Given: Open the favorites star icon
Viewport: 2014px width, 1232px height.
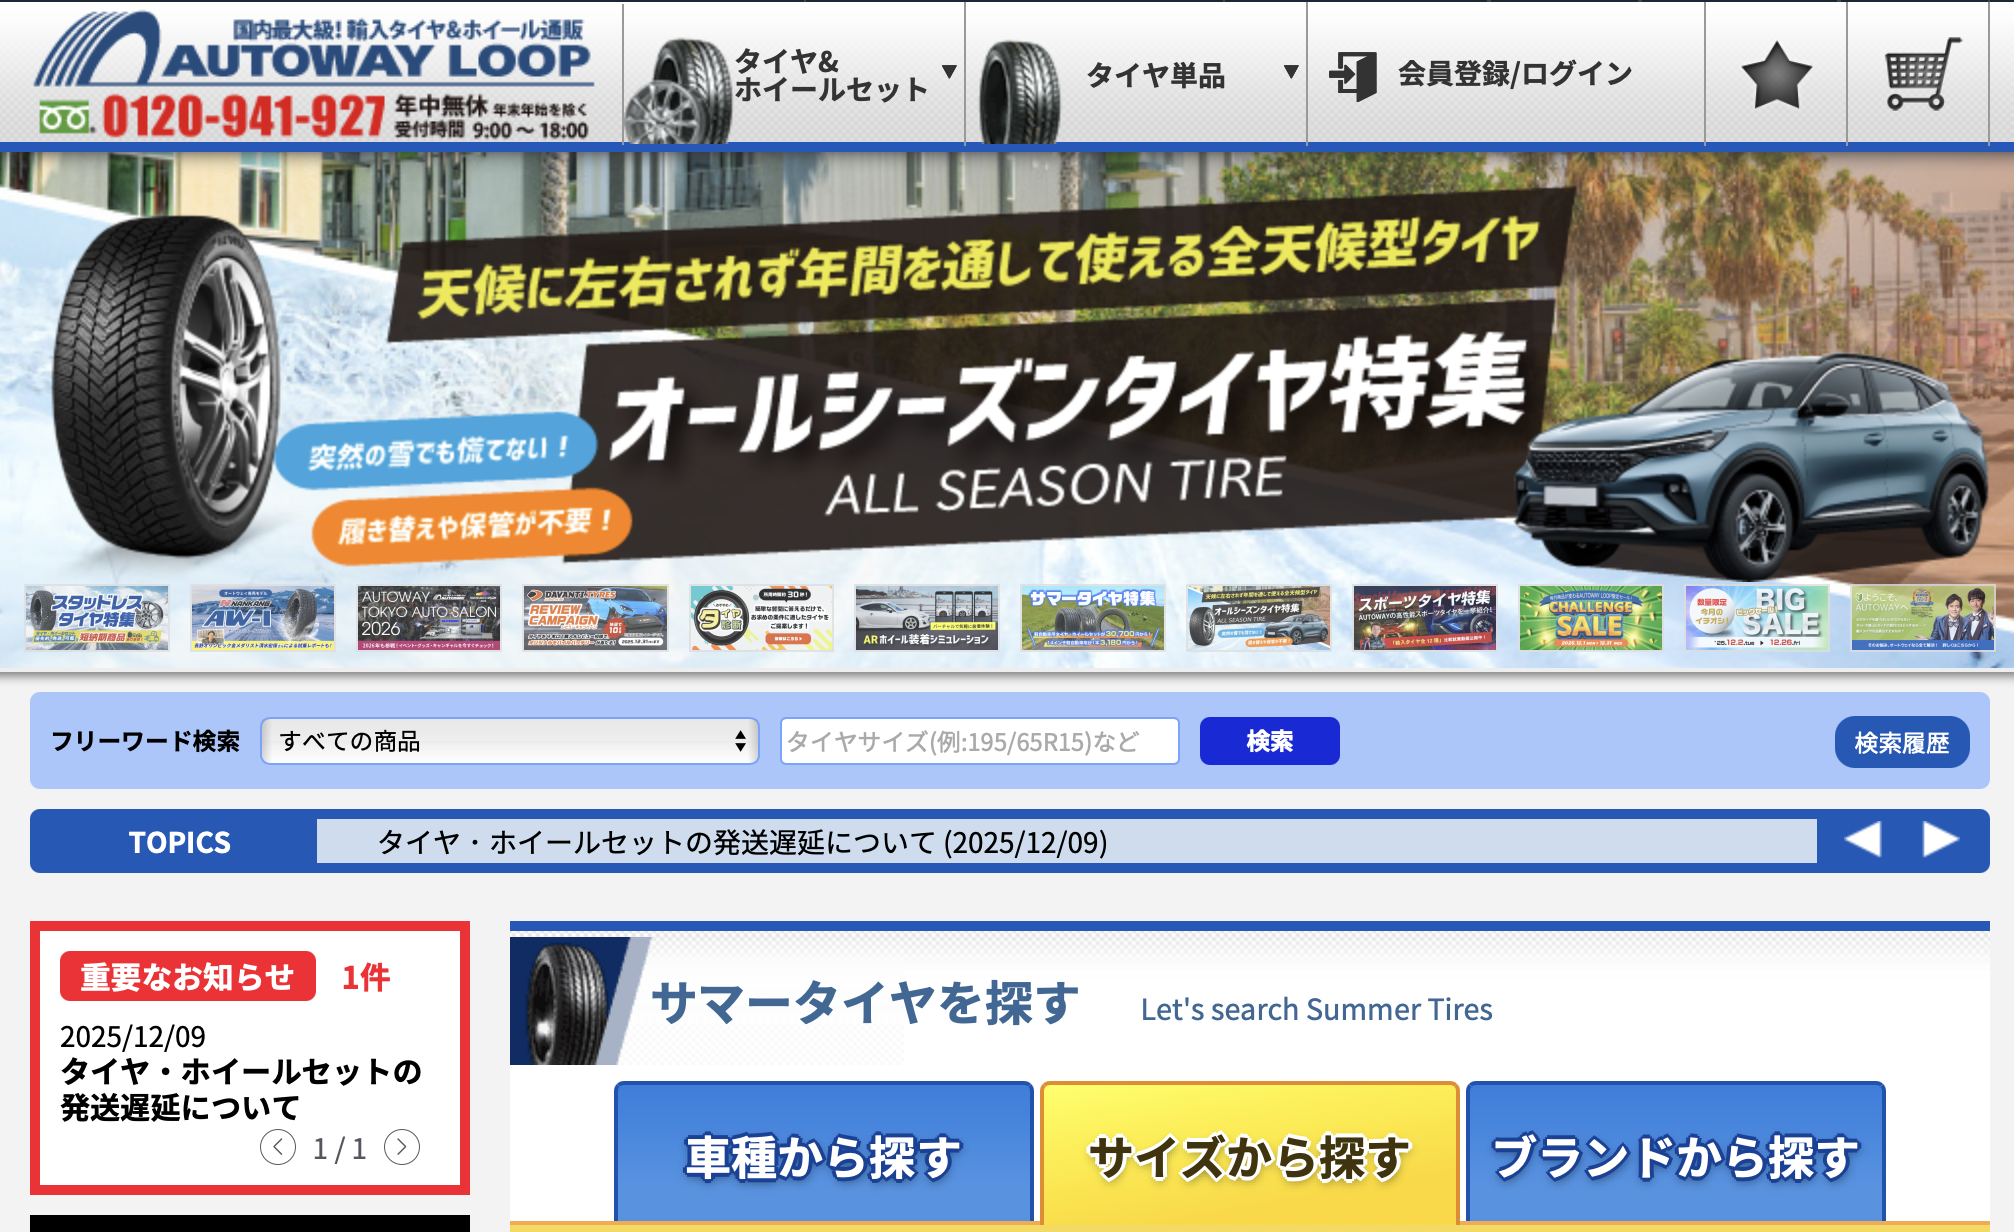Looking at the screenshot, I should (1775, 75).
